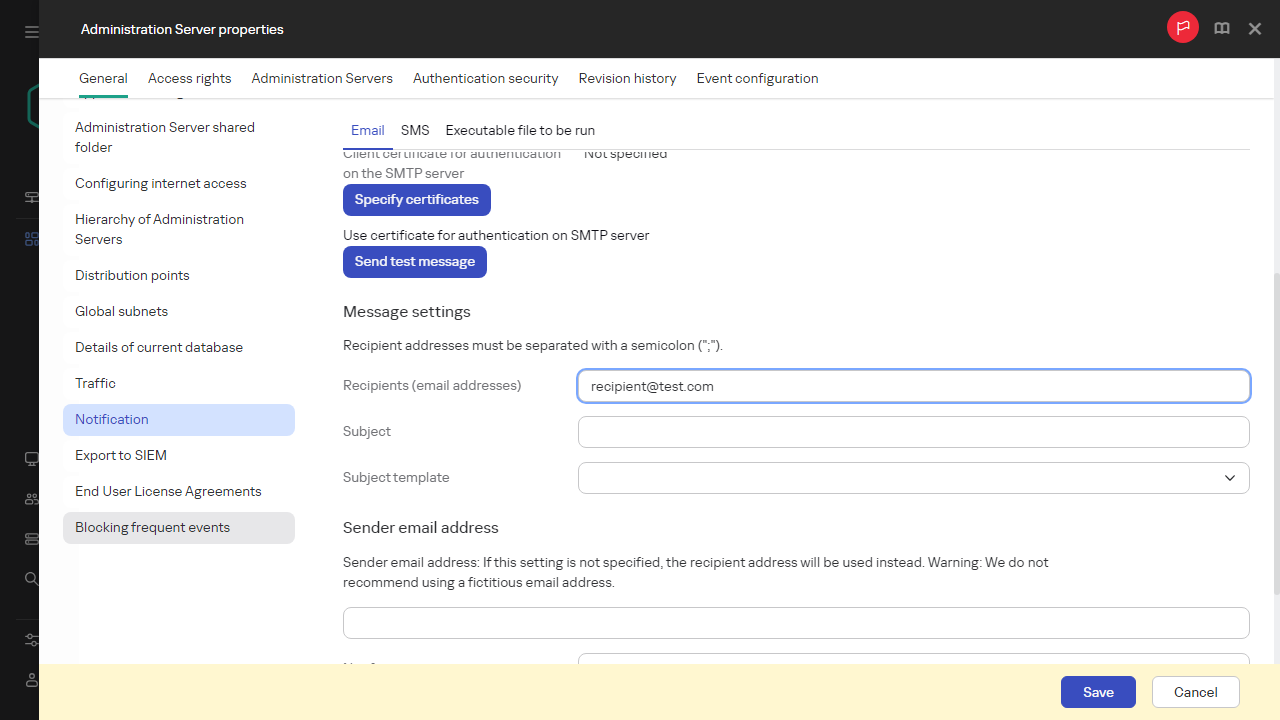This screenshot has height=720, width=1280.
Task: Click the settings sliders icon in the sidebar
Action: coord(32,640)
